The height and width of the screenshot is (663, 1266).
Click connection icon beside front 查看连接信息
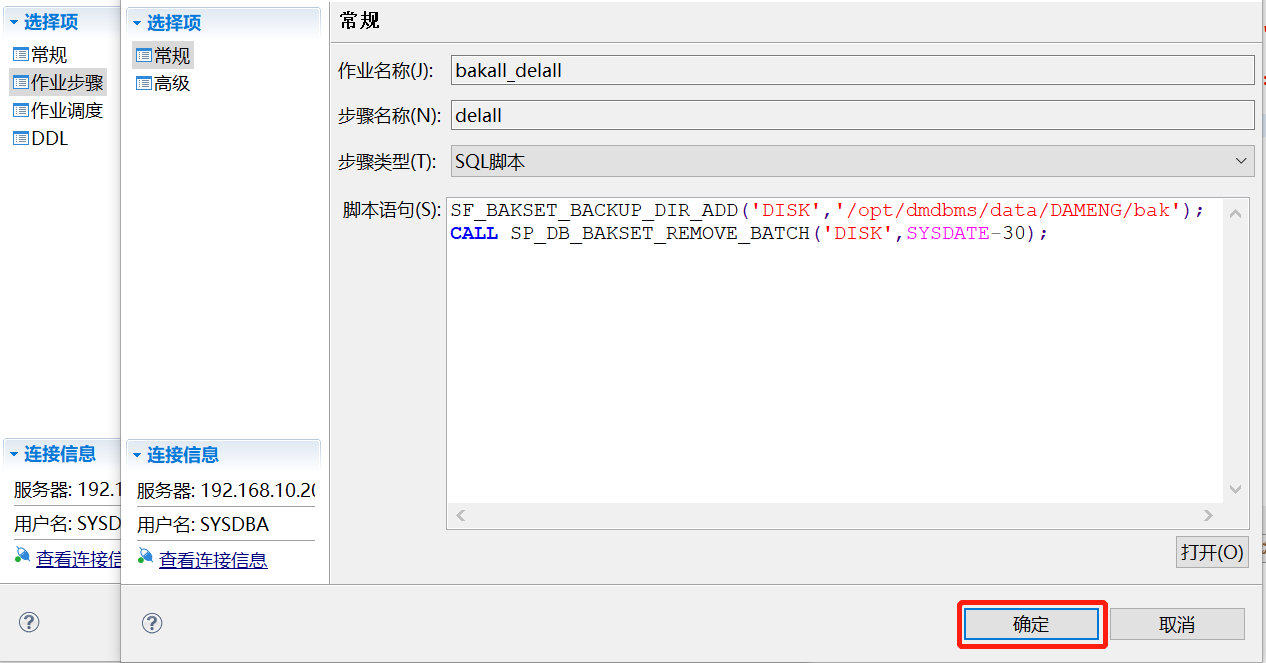(146, 557)
